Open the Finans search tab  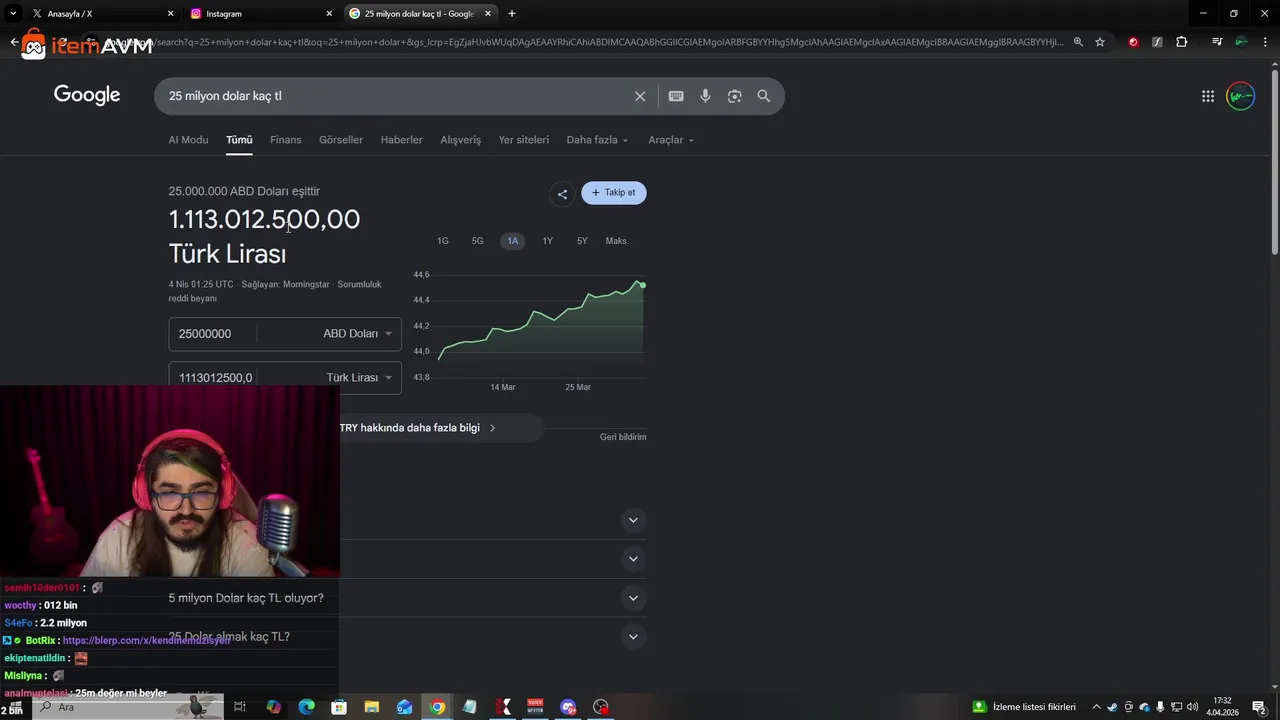[x=285, y=140]
